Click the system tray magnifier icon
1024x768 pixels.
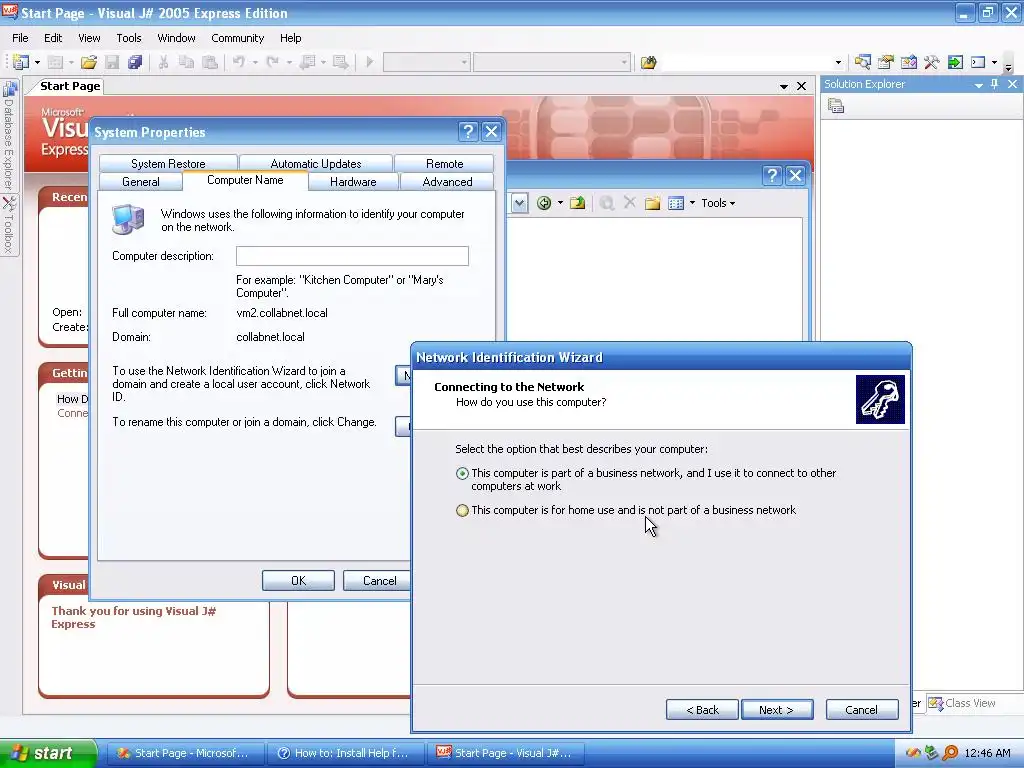pos(951,753)
